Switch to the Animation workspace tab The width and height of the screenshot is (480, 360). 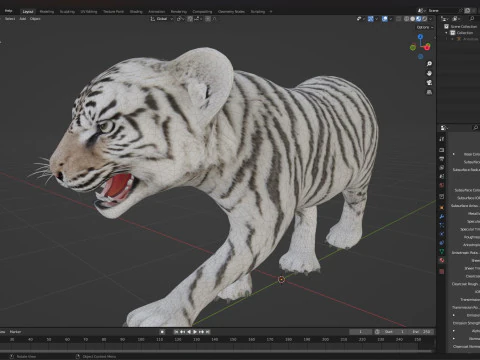coord(156,12)
